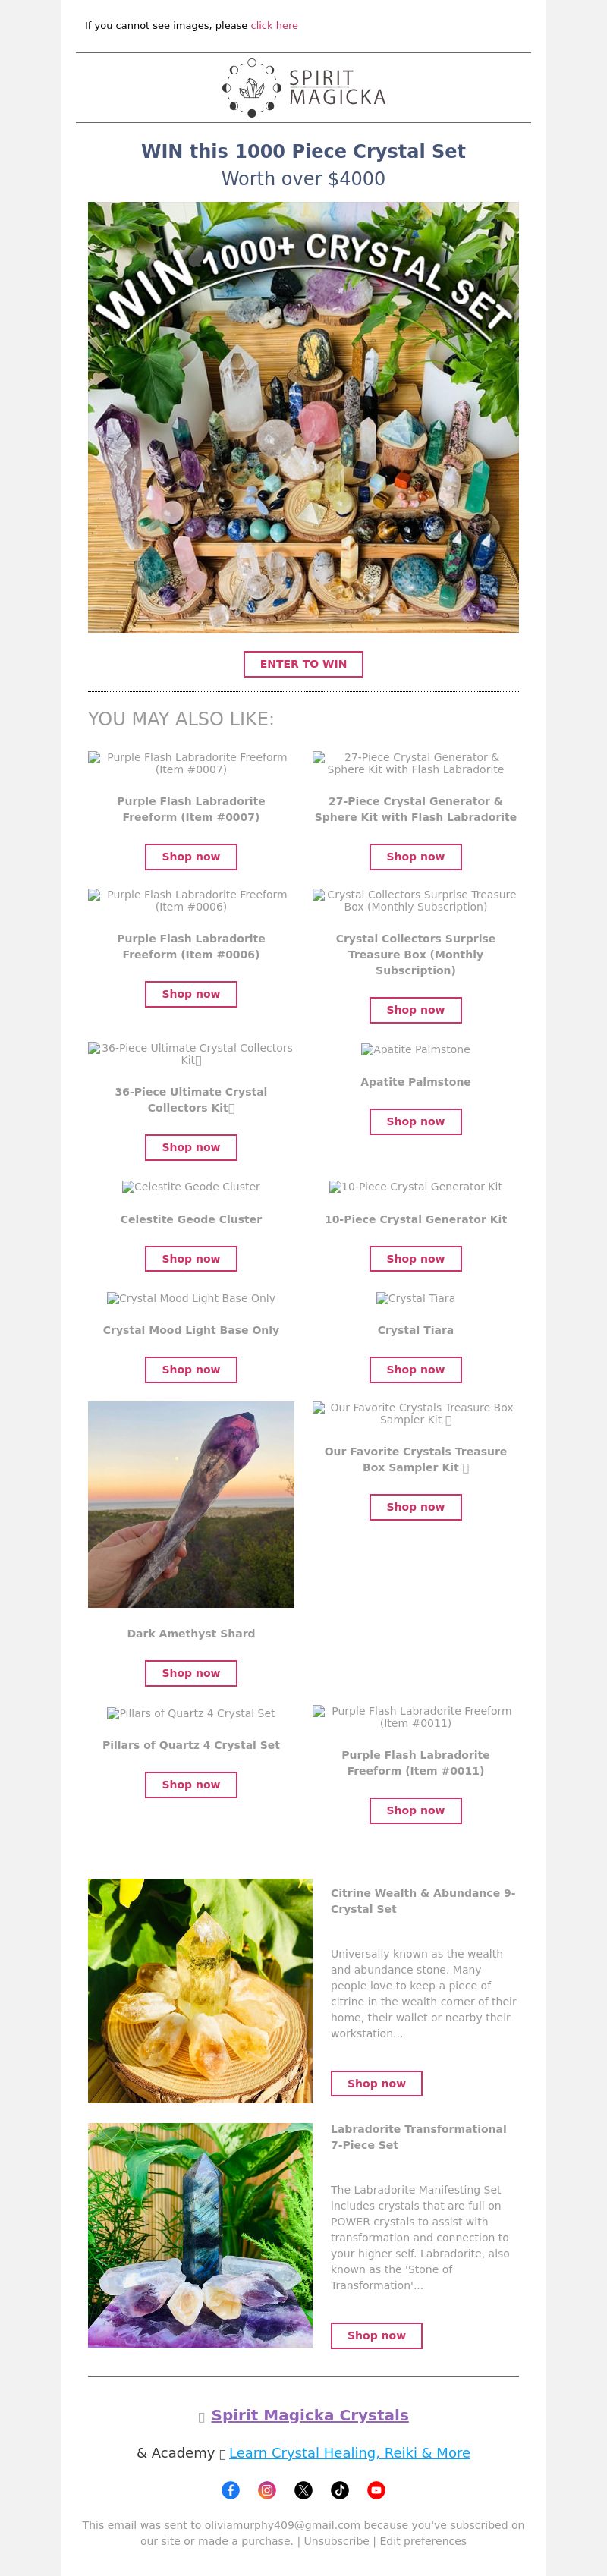Open Pillars of Quartz 4 Crystal Set title
607x2576 pixels.
(191, 1745)
